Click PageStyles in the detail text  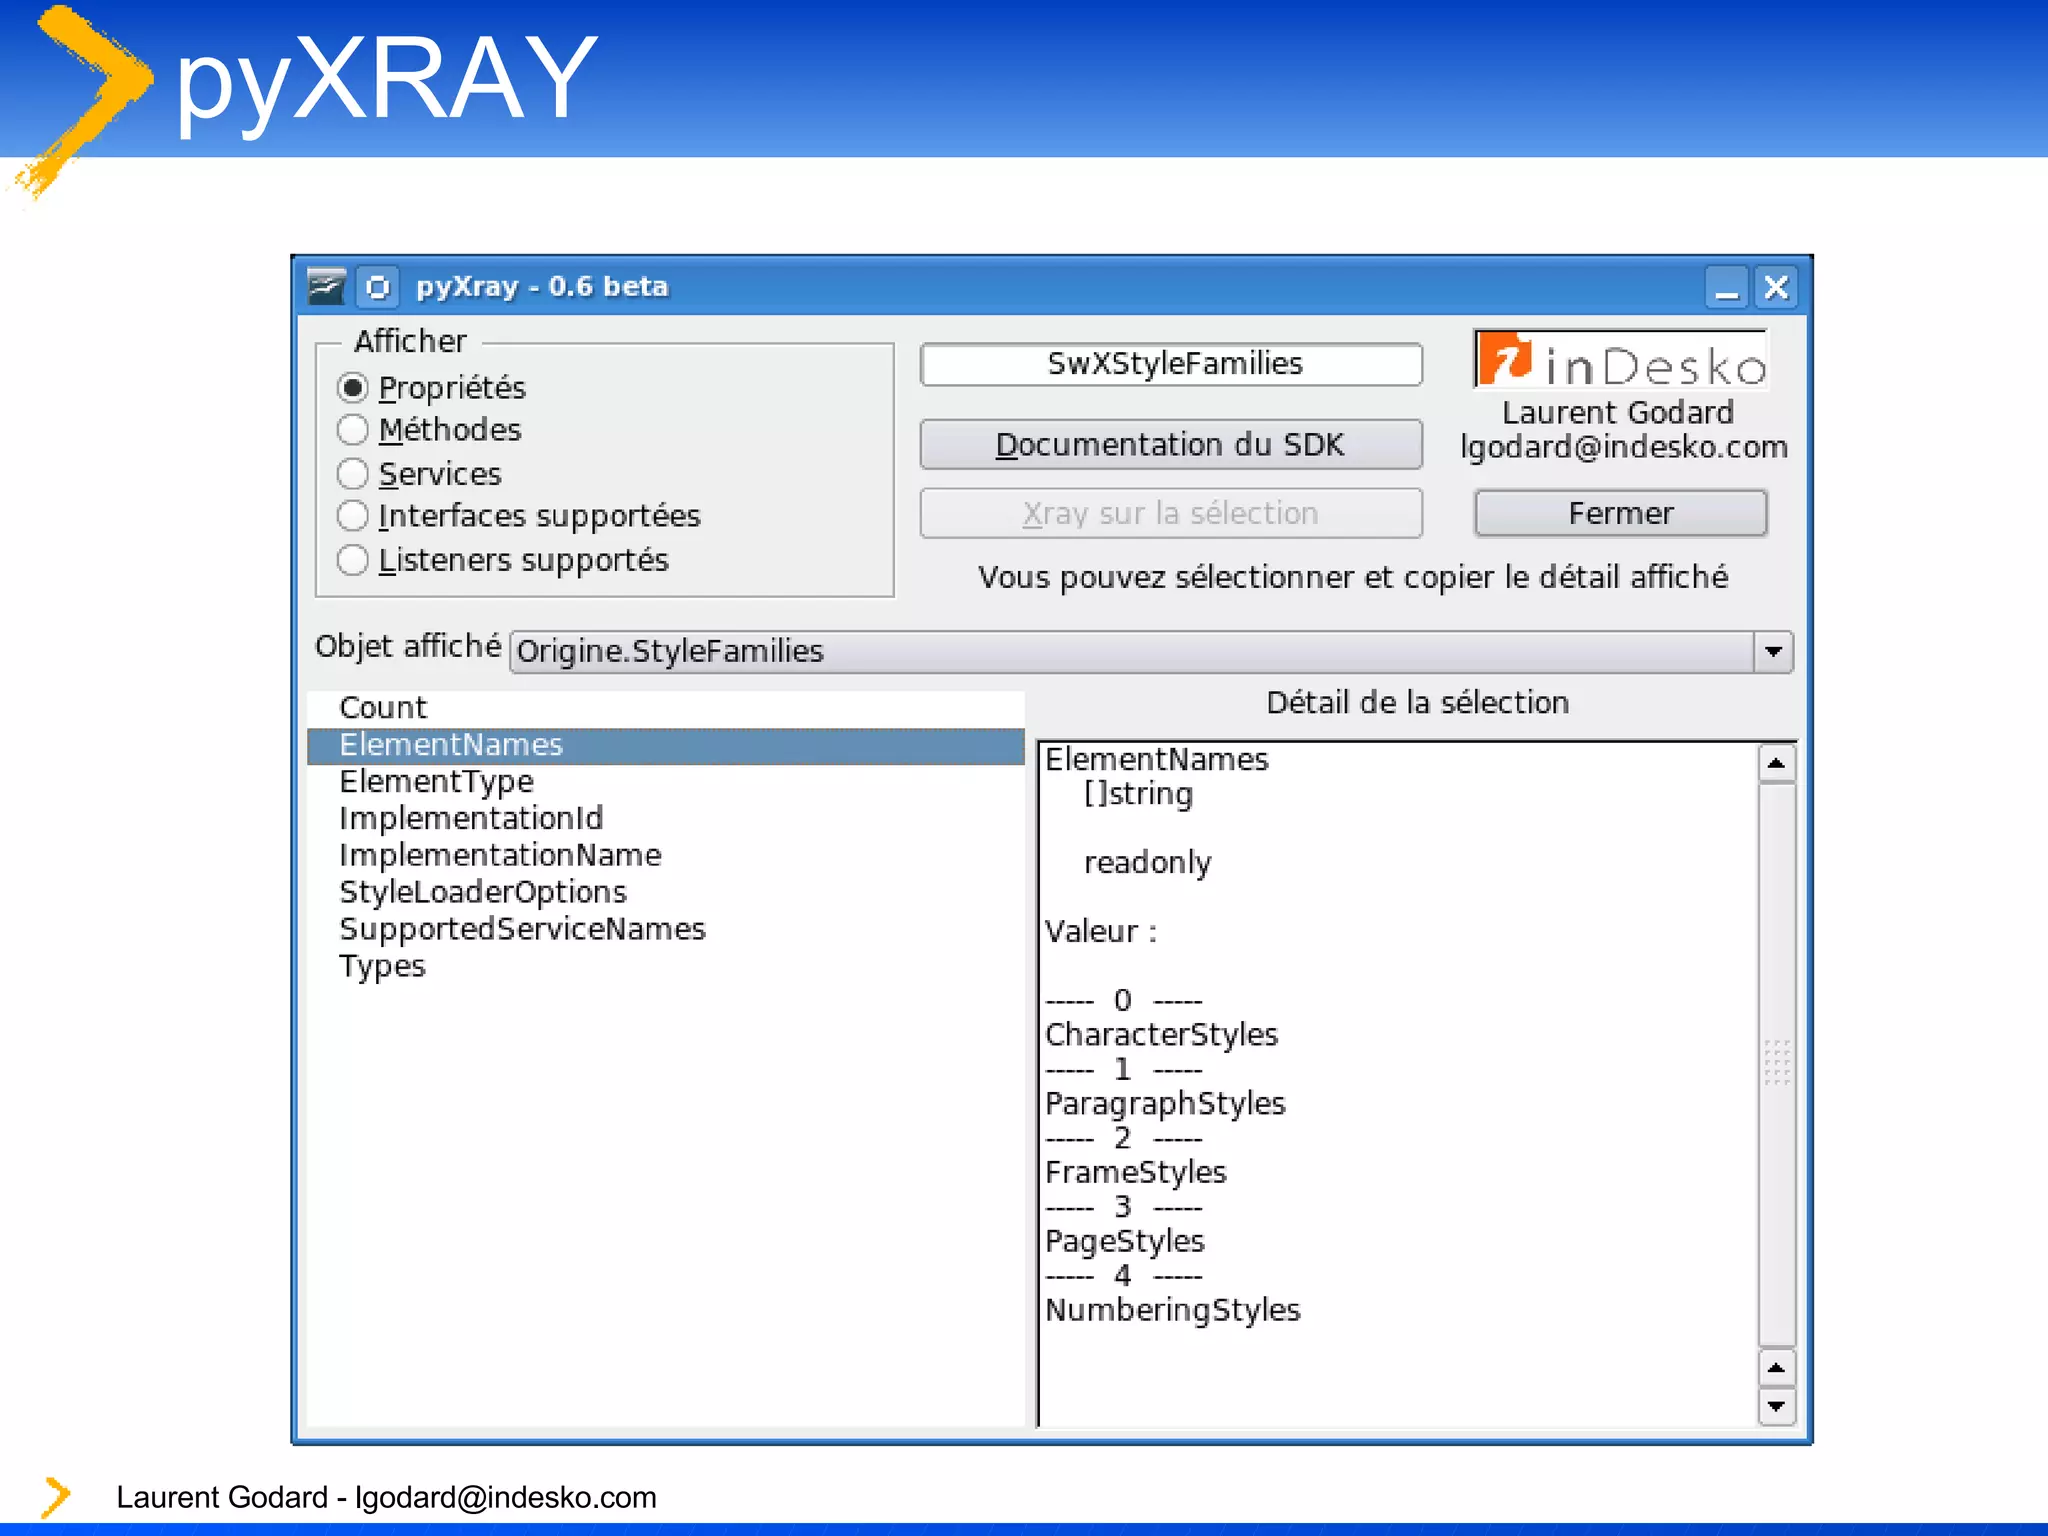[1125, 1242]
